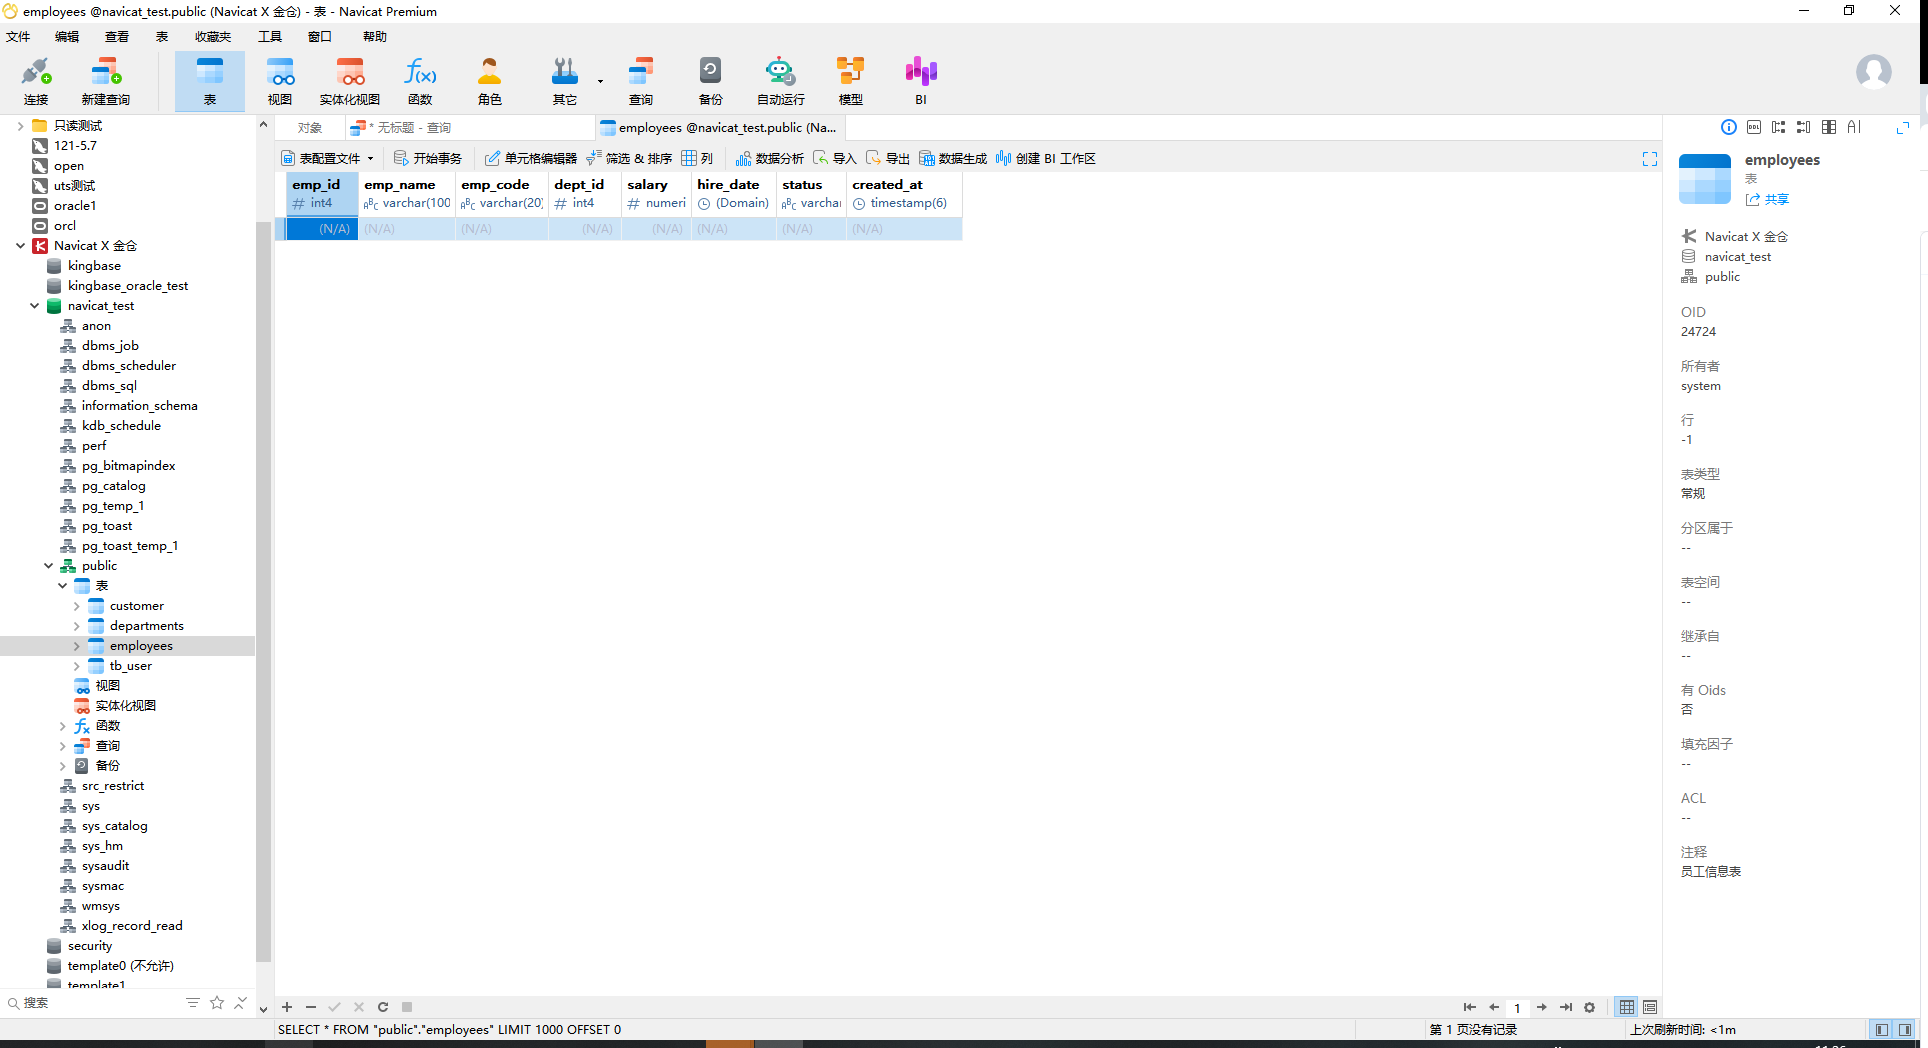
Task: Click the 列 (Columns) button
Action: (x=698, y=159)
